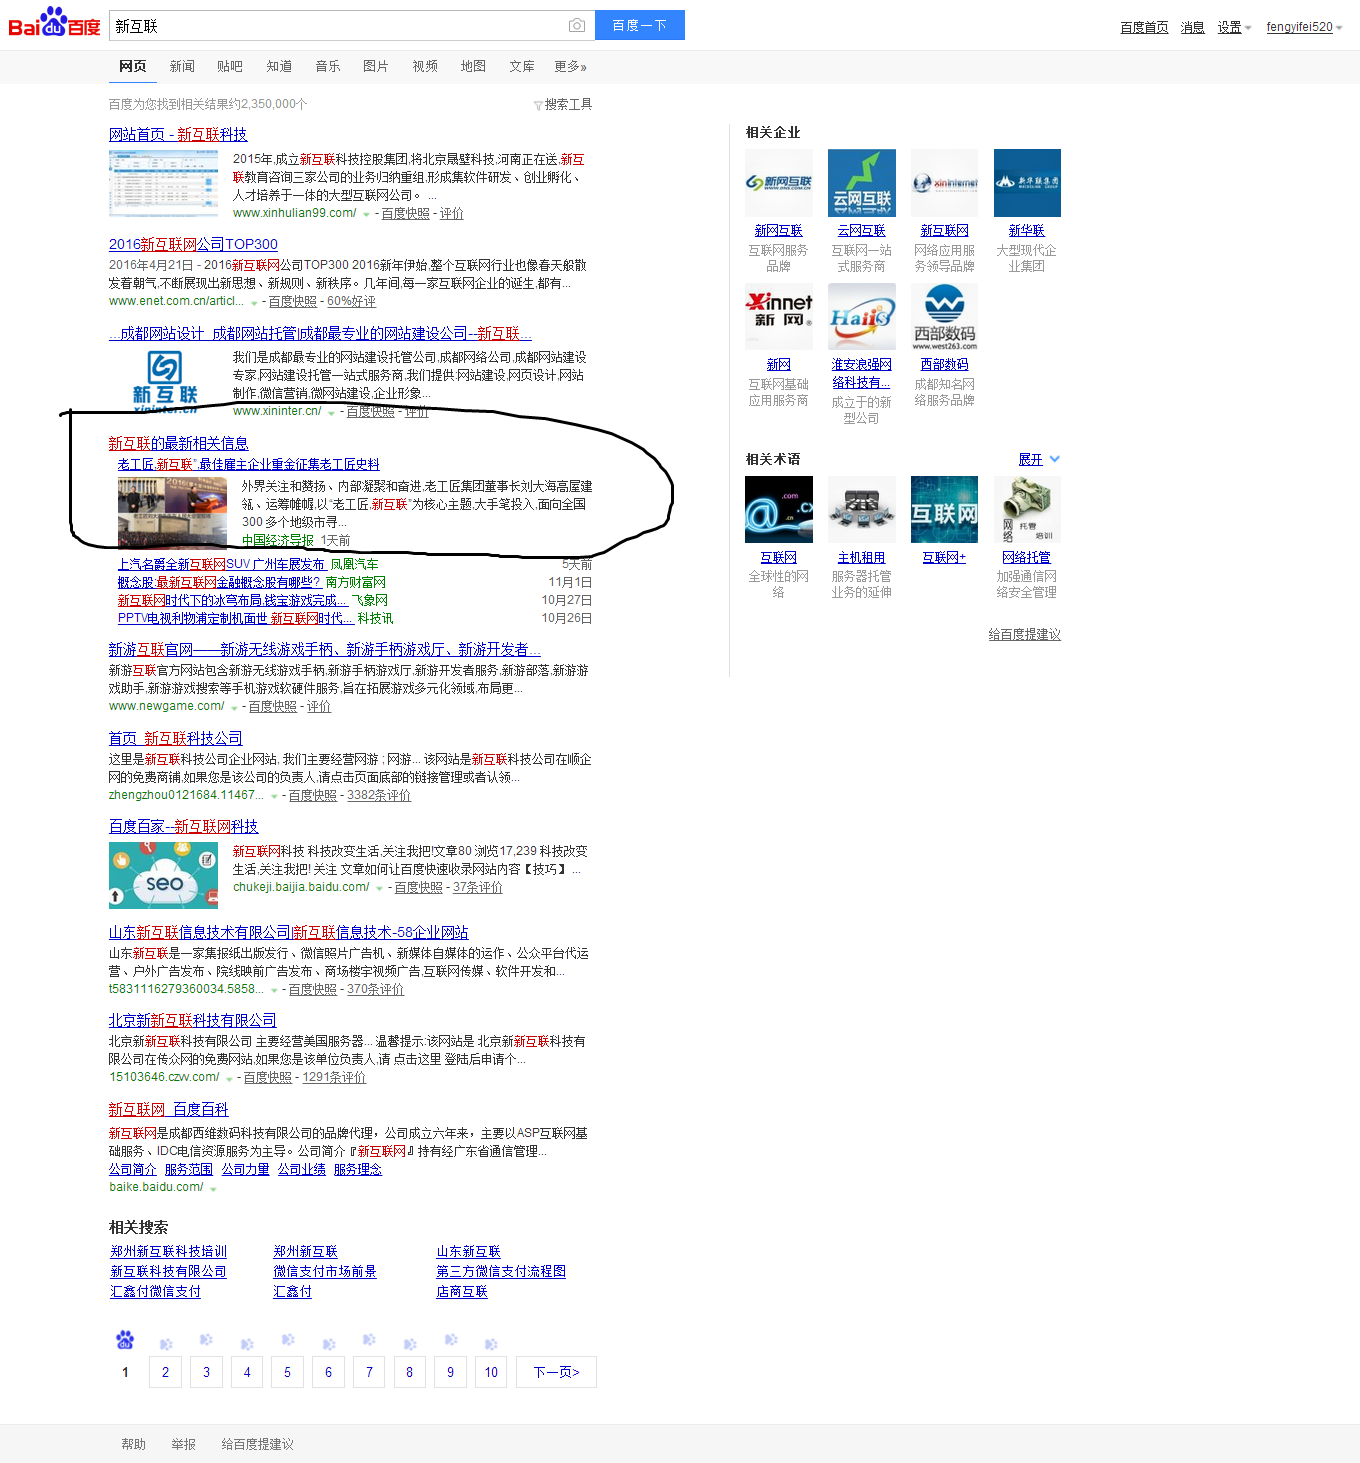Open dropdown arrow next to enet.com.cn URL
This screenshot has width=1360, height=1463.
pyautogui.click(x=253, y=303)
